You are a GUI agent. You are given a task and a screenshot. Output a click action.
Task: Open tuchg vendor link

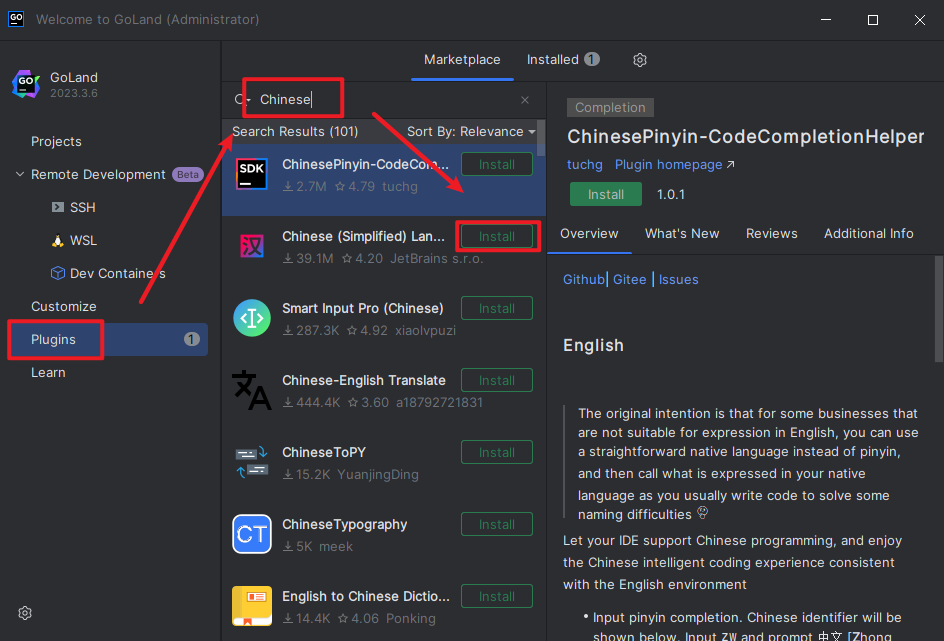tap(585, 165)
